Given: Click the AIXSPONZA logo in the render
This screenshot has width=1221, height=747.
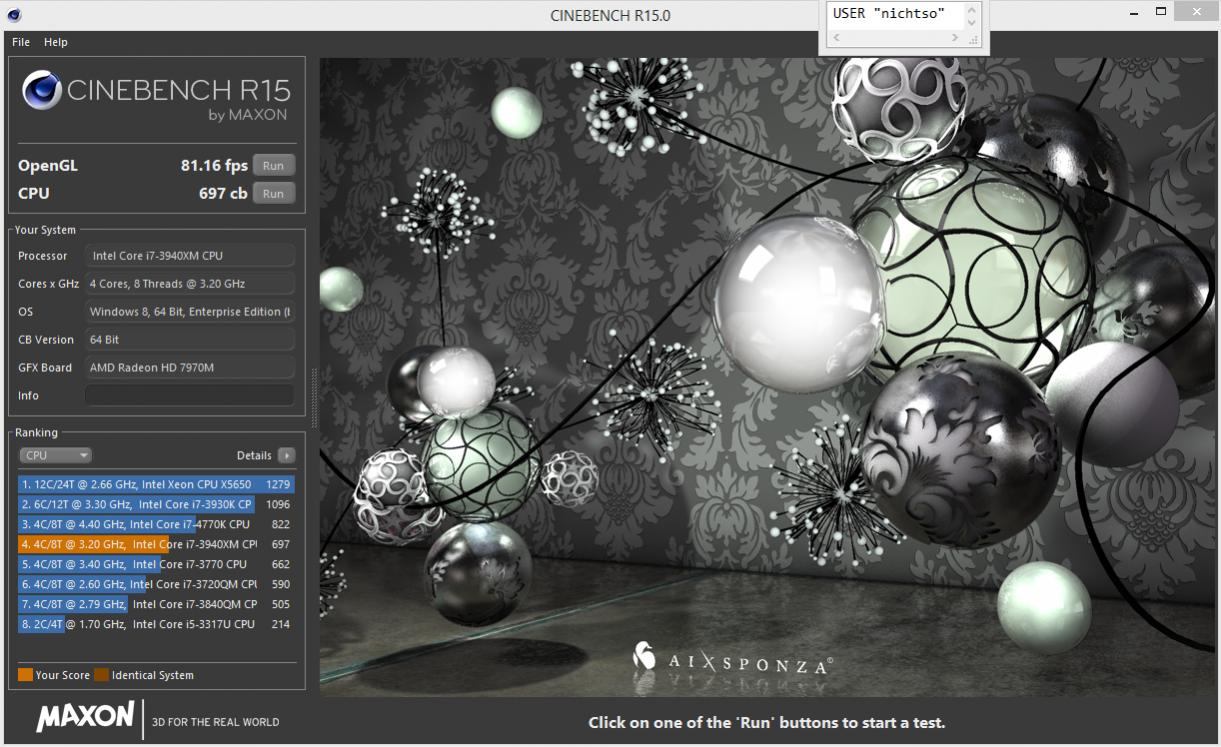Looking at the screenshot, I should (x=733, y=658).
